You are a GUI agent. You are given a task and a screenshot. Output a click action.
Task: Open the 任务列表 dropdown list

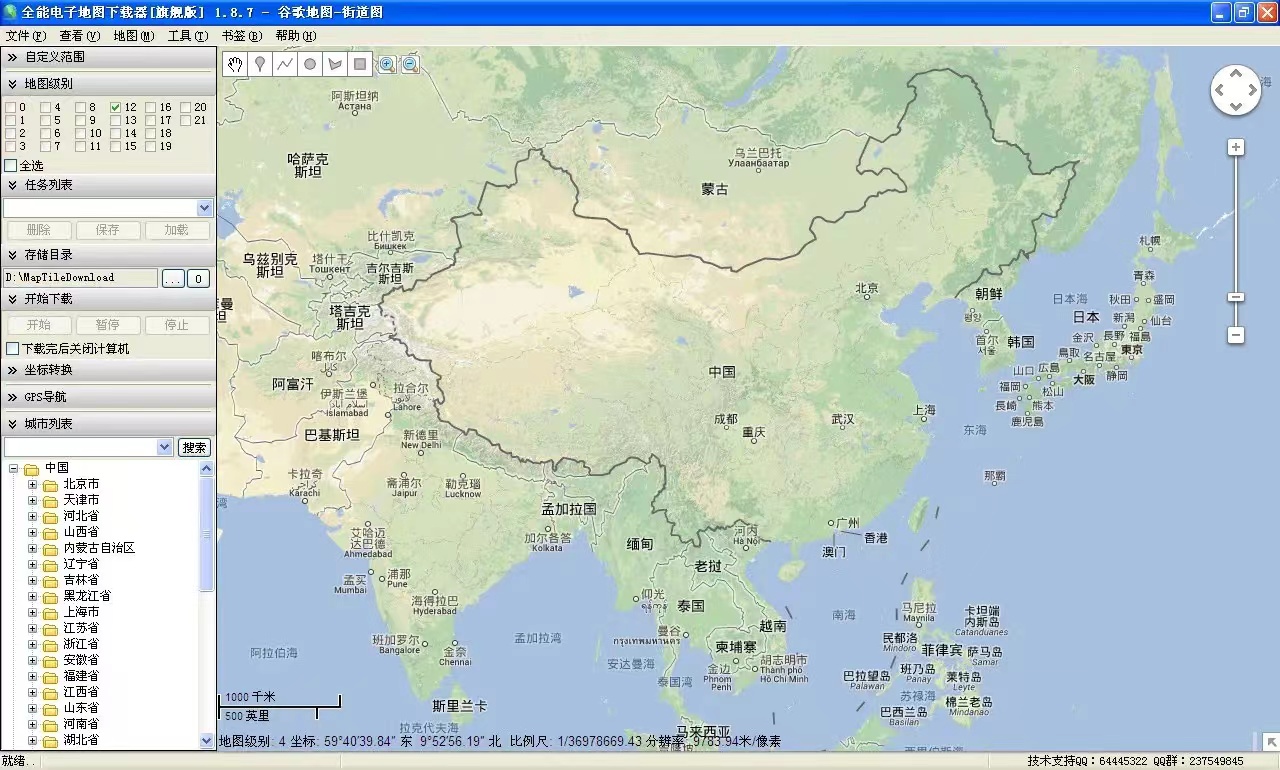[205, 207]
